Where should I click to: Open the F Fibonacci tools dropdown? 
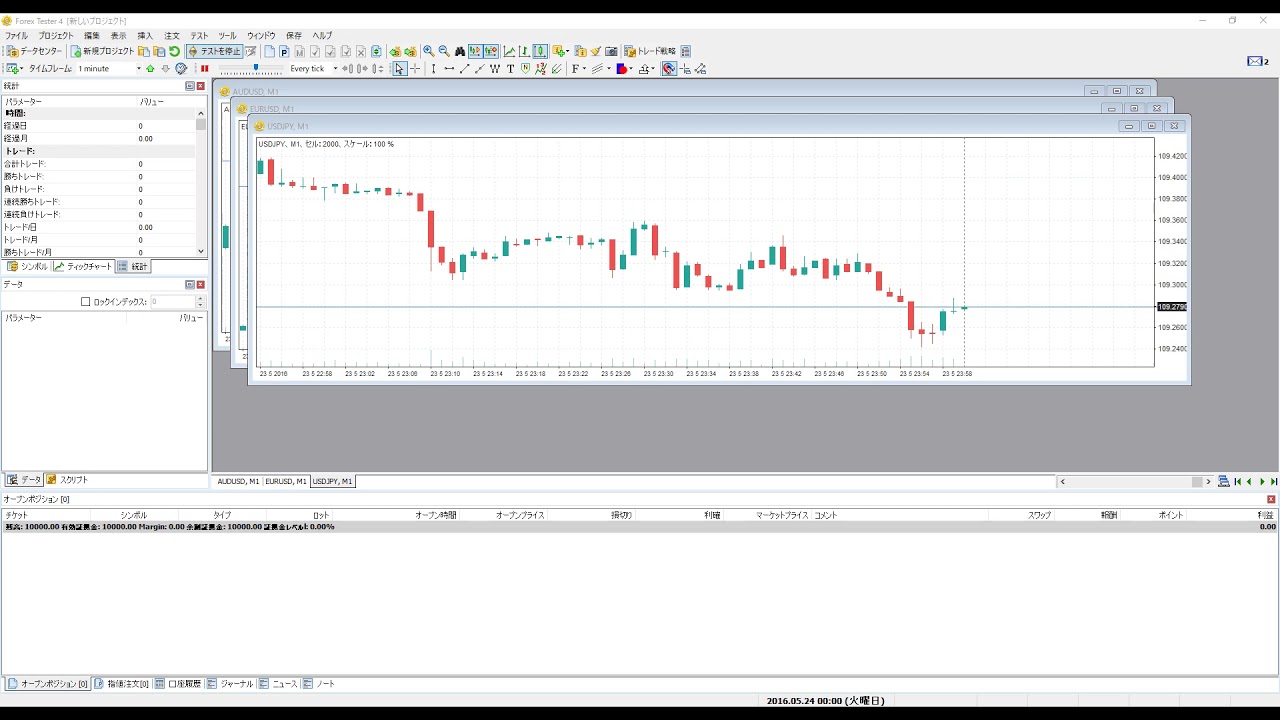pyautogui.click(x=578, y=69)
